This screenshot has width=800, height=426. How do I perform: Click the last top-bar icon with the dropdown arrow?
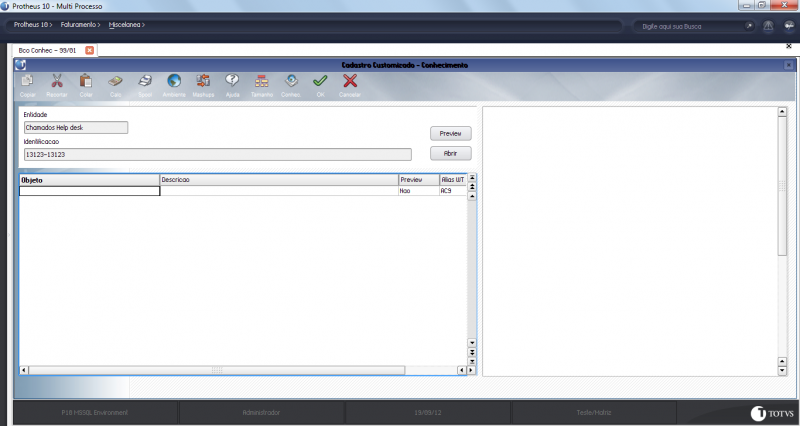(x=789, y=26)
